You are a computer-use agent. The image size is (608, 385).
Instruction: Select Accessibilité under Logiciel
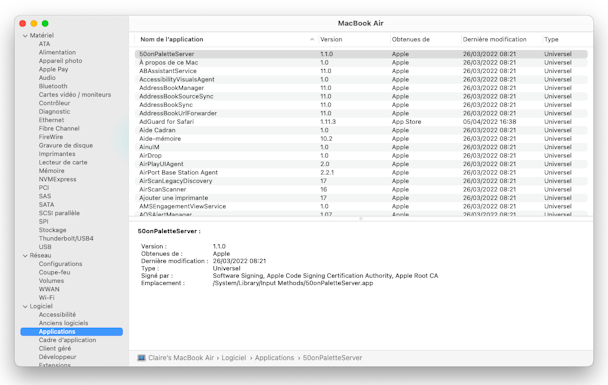[57, 314]
